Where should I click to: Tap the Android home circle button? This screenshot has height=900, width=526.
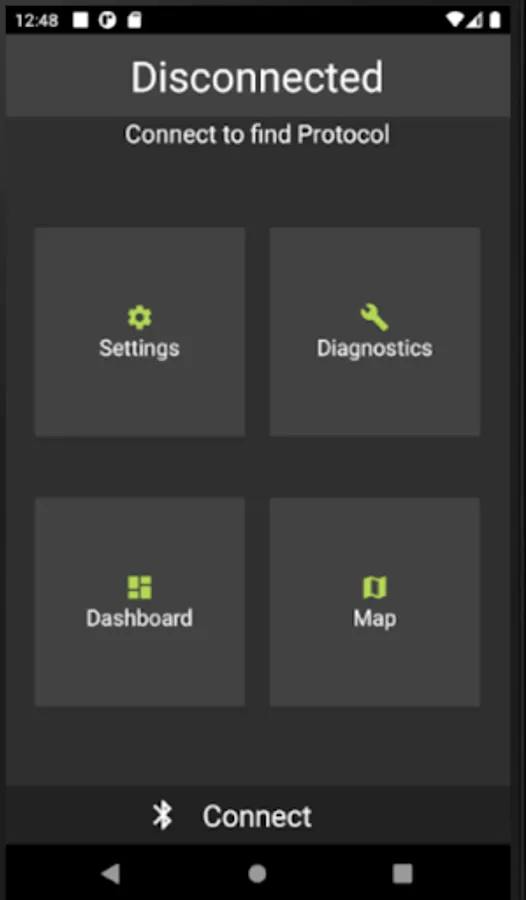tap(257, 874)
